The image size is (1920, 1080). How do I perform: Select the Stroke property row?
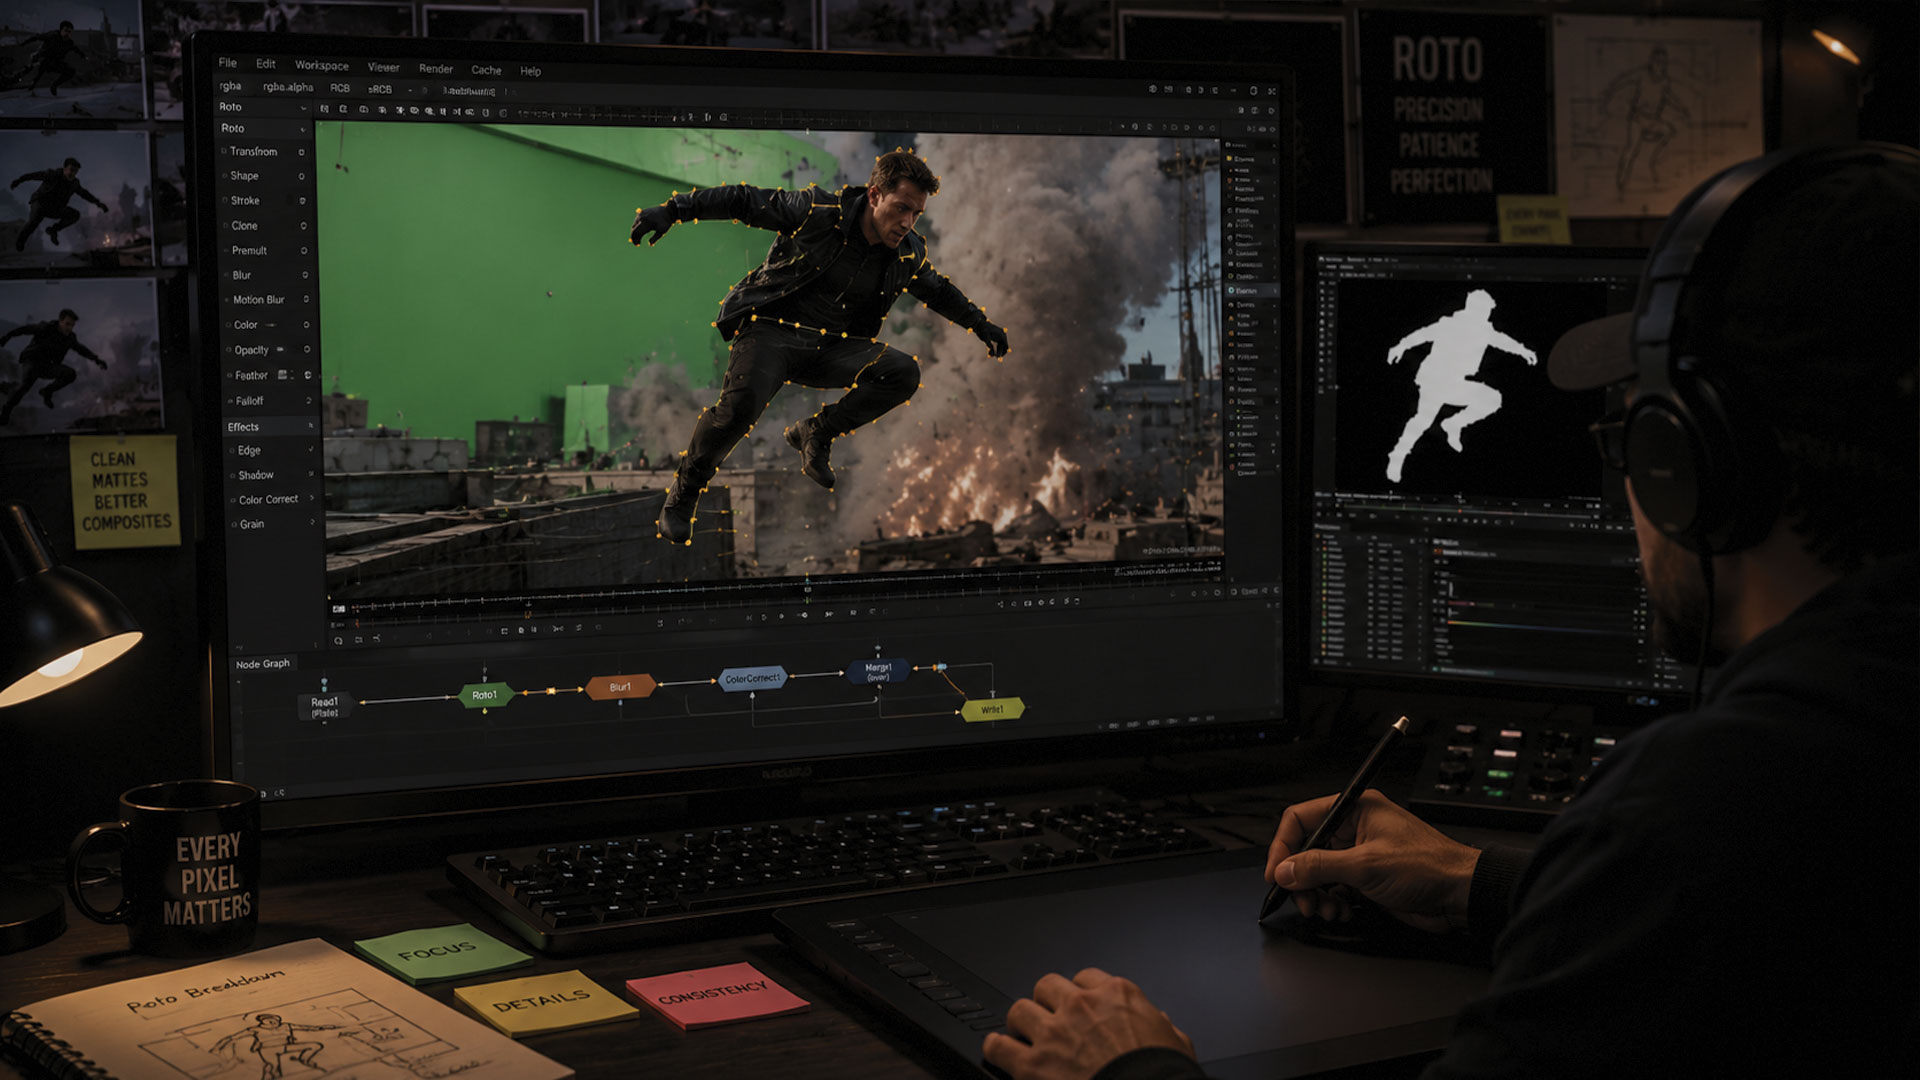[x=265, y=201]
